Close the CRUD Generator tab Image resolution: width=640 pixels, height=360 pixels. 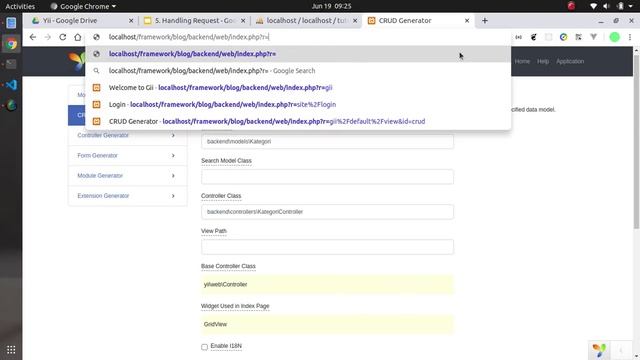467,20
